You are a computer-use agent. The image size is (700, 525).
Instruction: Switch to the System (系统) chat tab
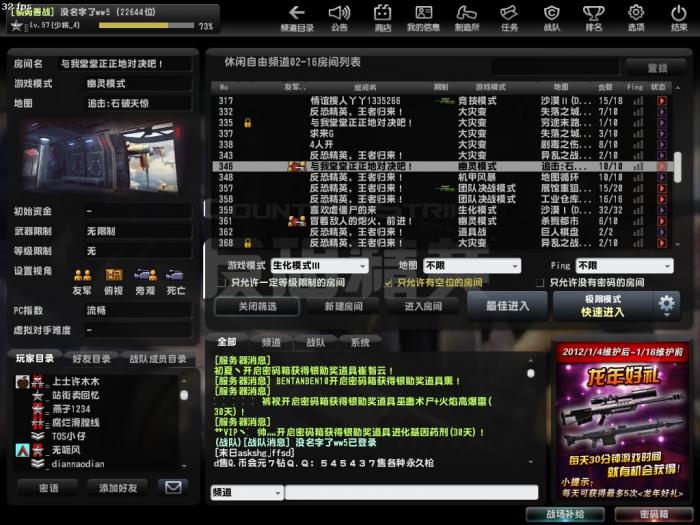360,342
